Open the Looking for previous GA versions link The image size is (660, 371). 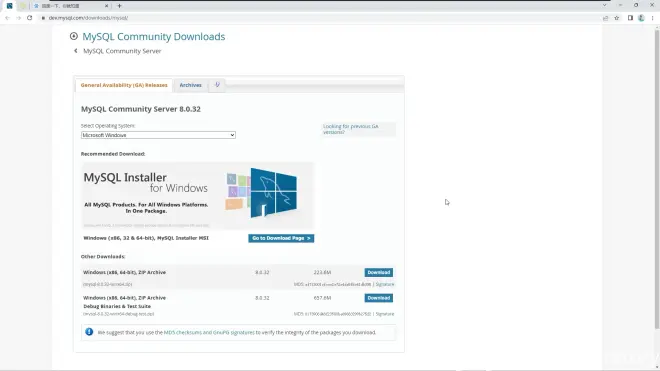(x=351, y=129)
